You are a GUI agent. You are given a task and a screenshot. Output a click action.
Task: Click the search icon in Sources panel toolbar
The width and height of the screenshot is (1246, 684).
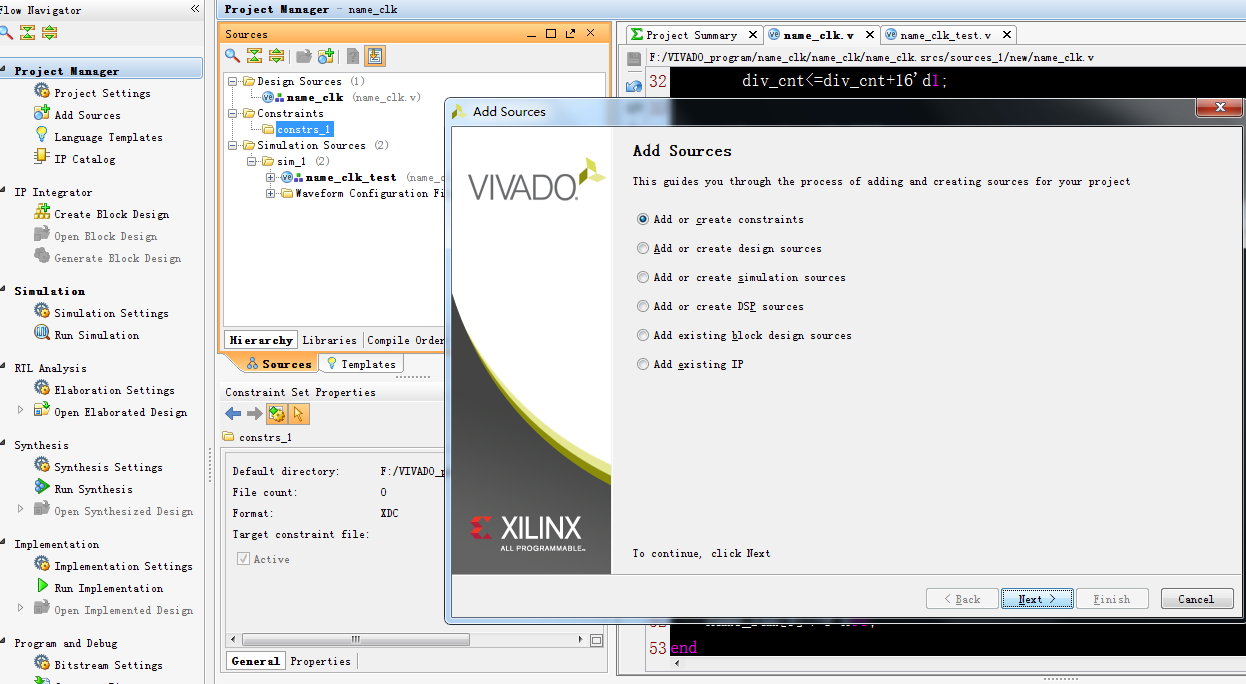coord(232,56)
